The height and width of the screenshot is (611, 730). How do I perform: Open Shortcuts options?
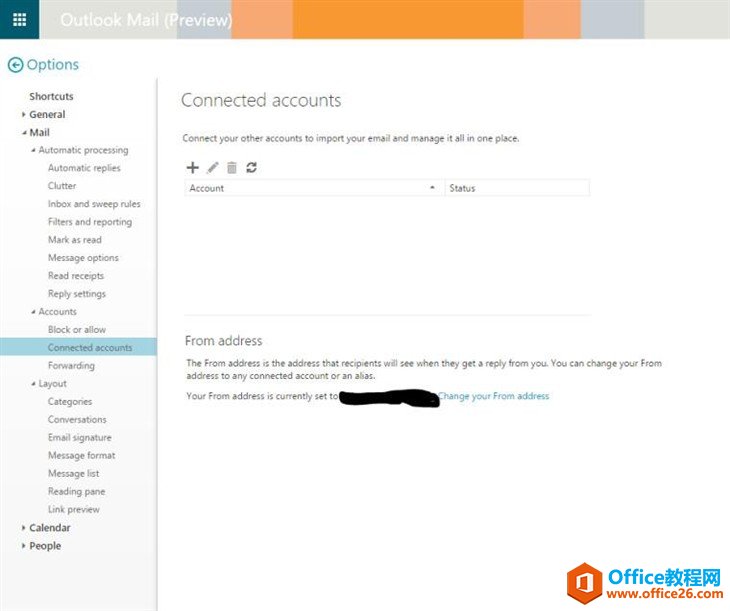[51, 96]
